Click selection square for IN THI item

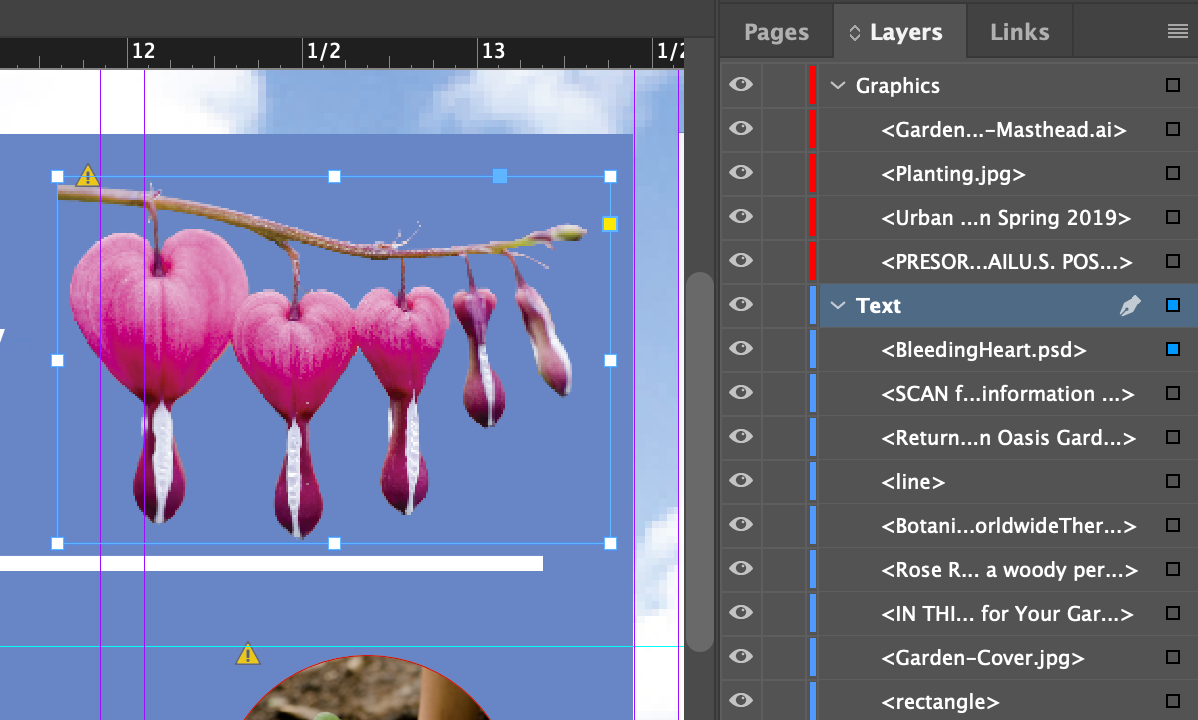1173,613
